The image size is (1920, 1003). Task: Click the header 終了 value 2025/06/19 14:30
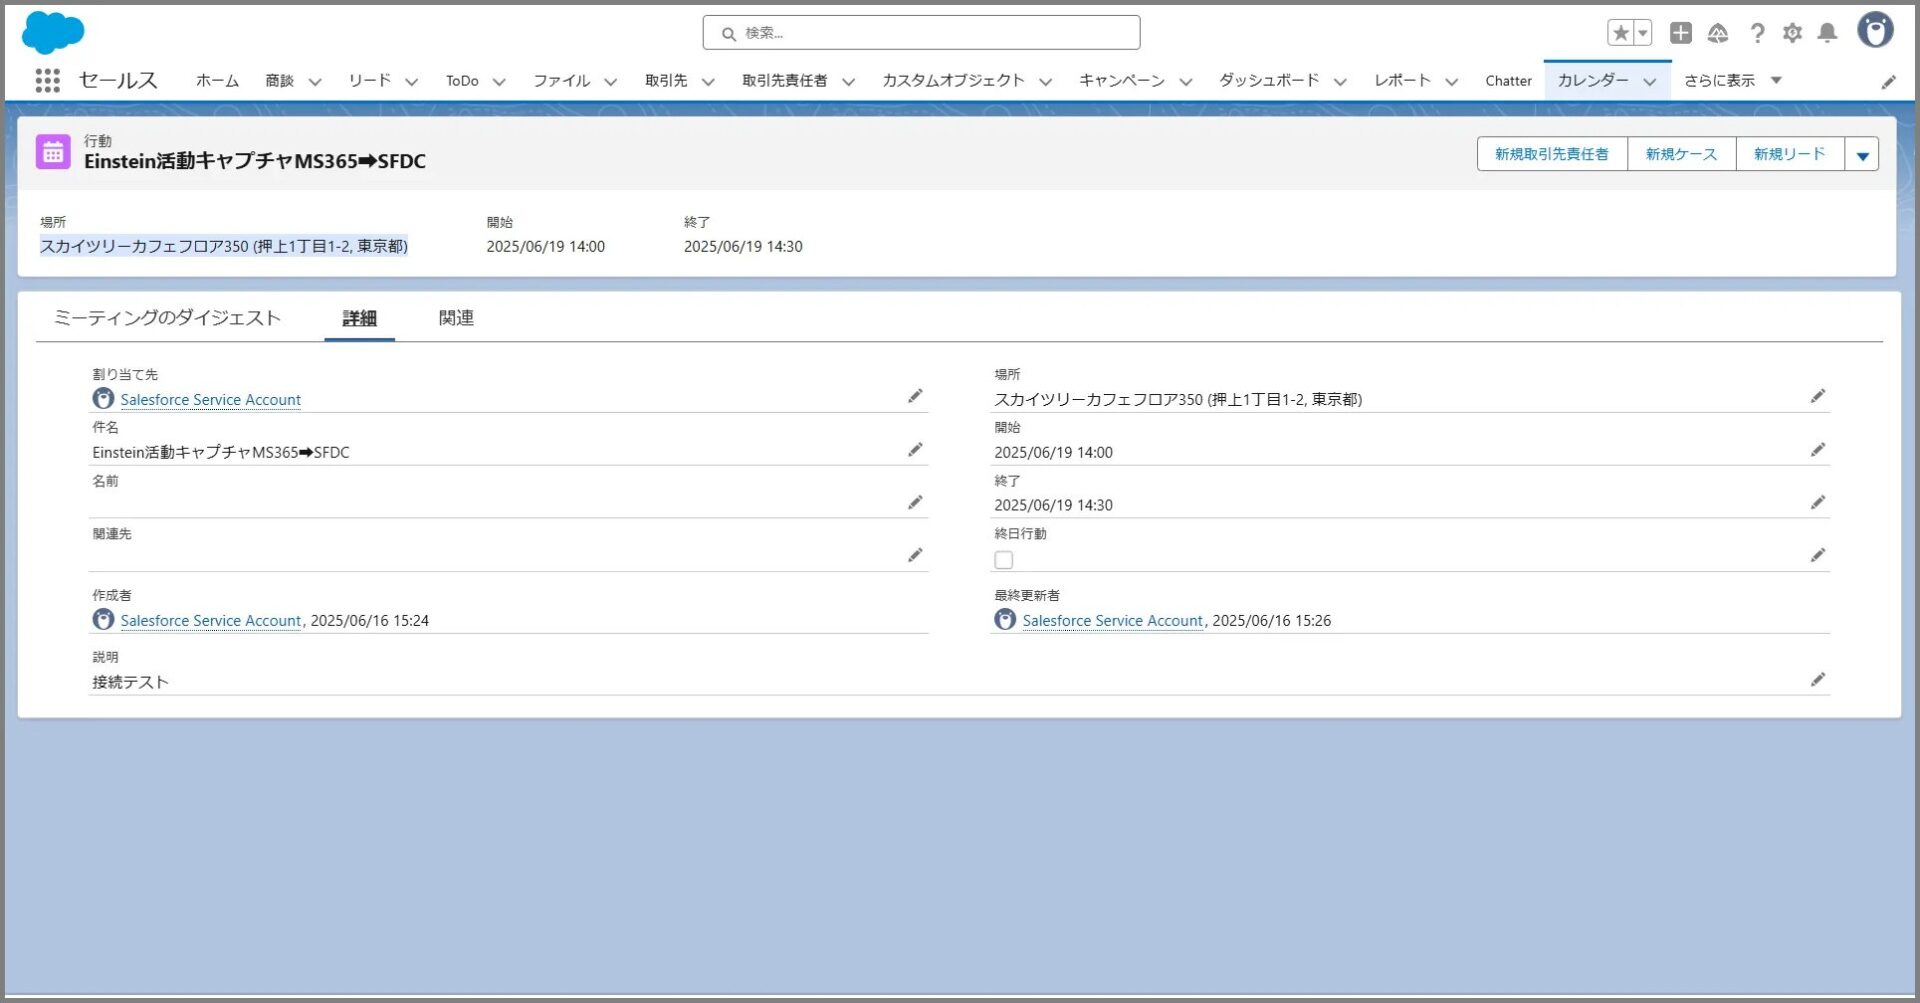coord(743,246)
